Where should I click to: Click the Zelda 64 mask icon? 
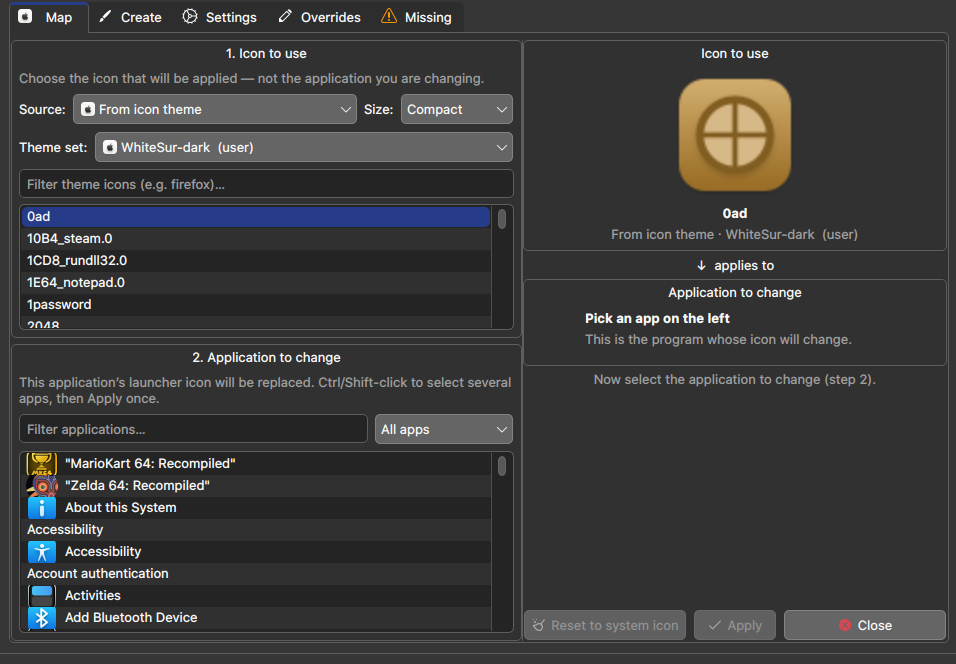[41, 486]
